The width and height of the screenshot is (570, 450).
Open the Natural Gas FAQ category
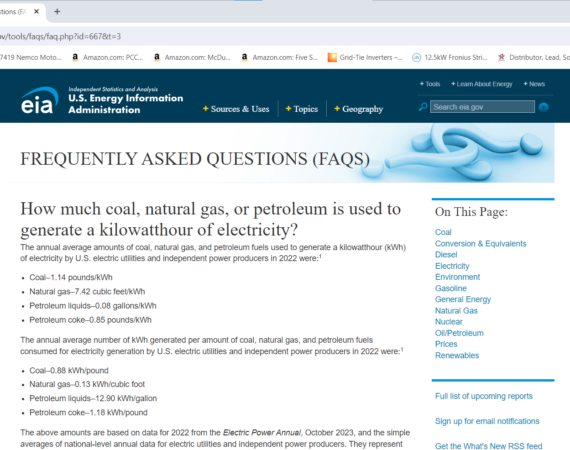coord(456,311)
